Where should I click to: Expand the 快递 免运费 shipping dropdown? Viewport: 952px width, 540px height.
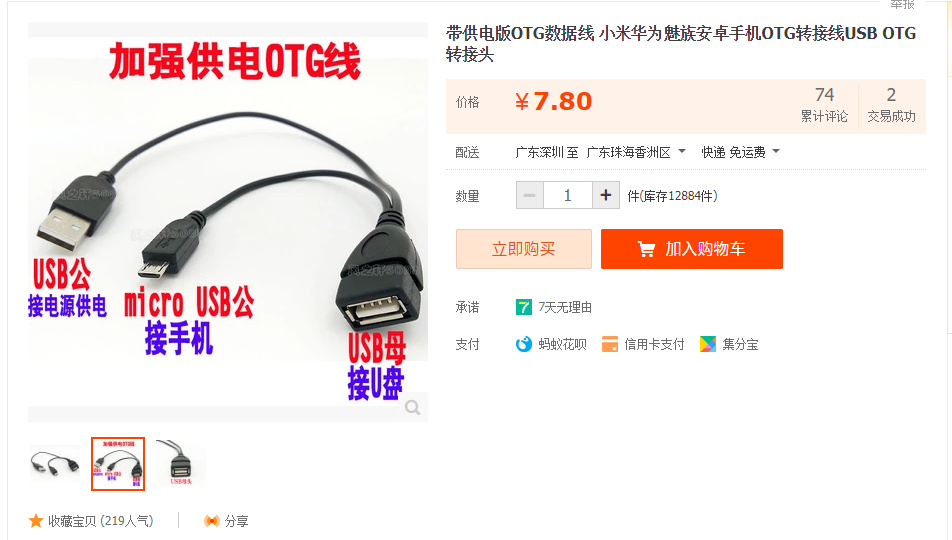coord(740,152)
